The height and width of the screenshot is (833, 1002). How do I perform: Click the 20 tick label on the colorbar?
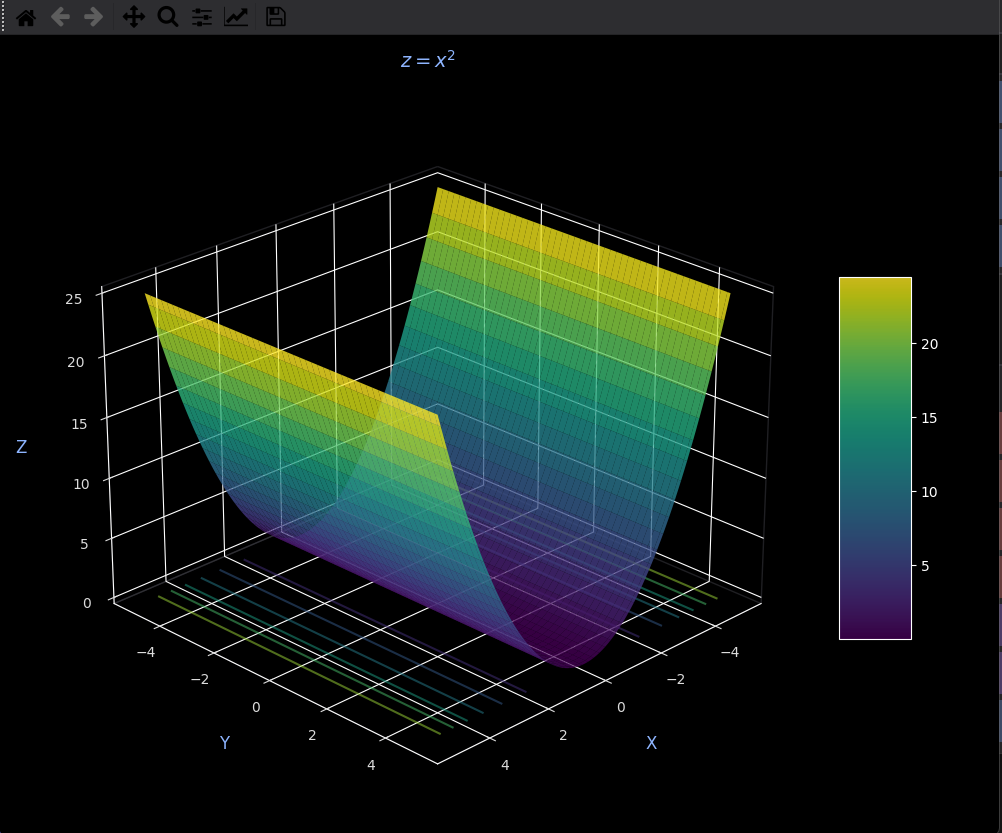click(930, 345)
